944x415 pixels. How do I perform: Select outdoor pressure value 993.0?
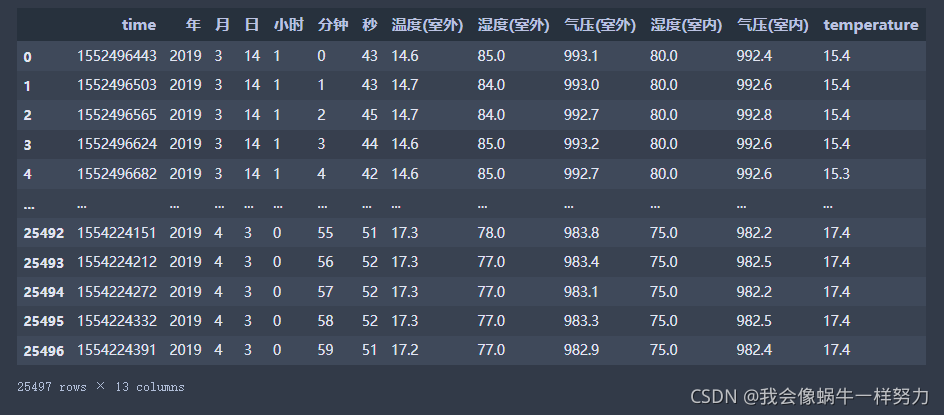(x=582, y=86)
